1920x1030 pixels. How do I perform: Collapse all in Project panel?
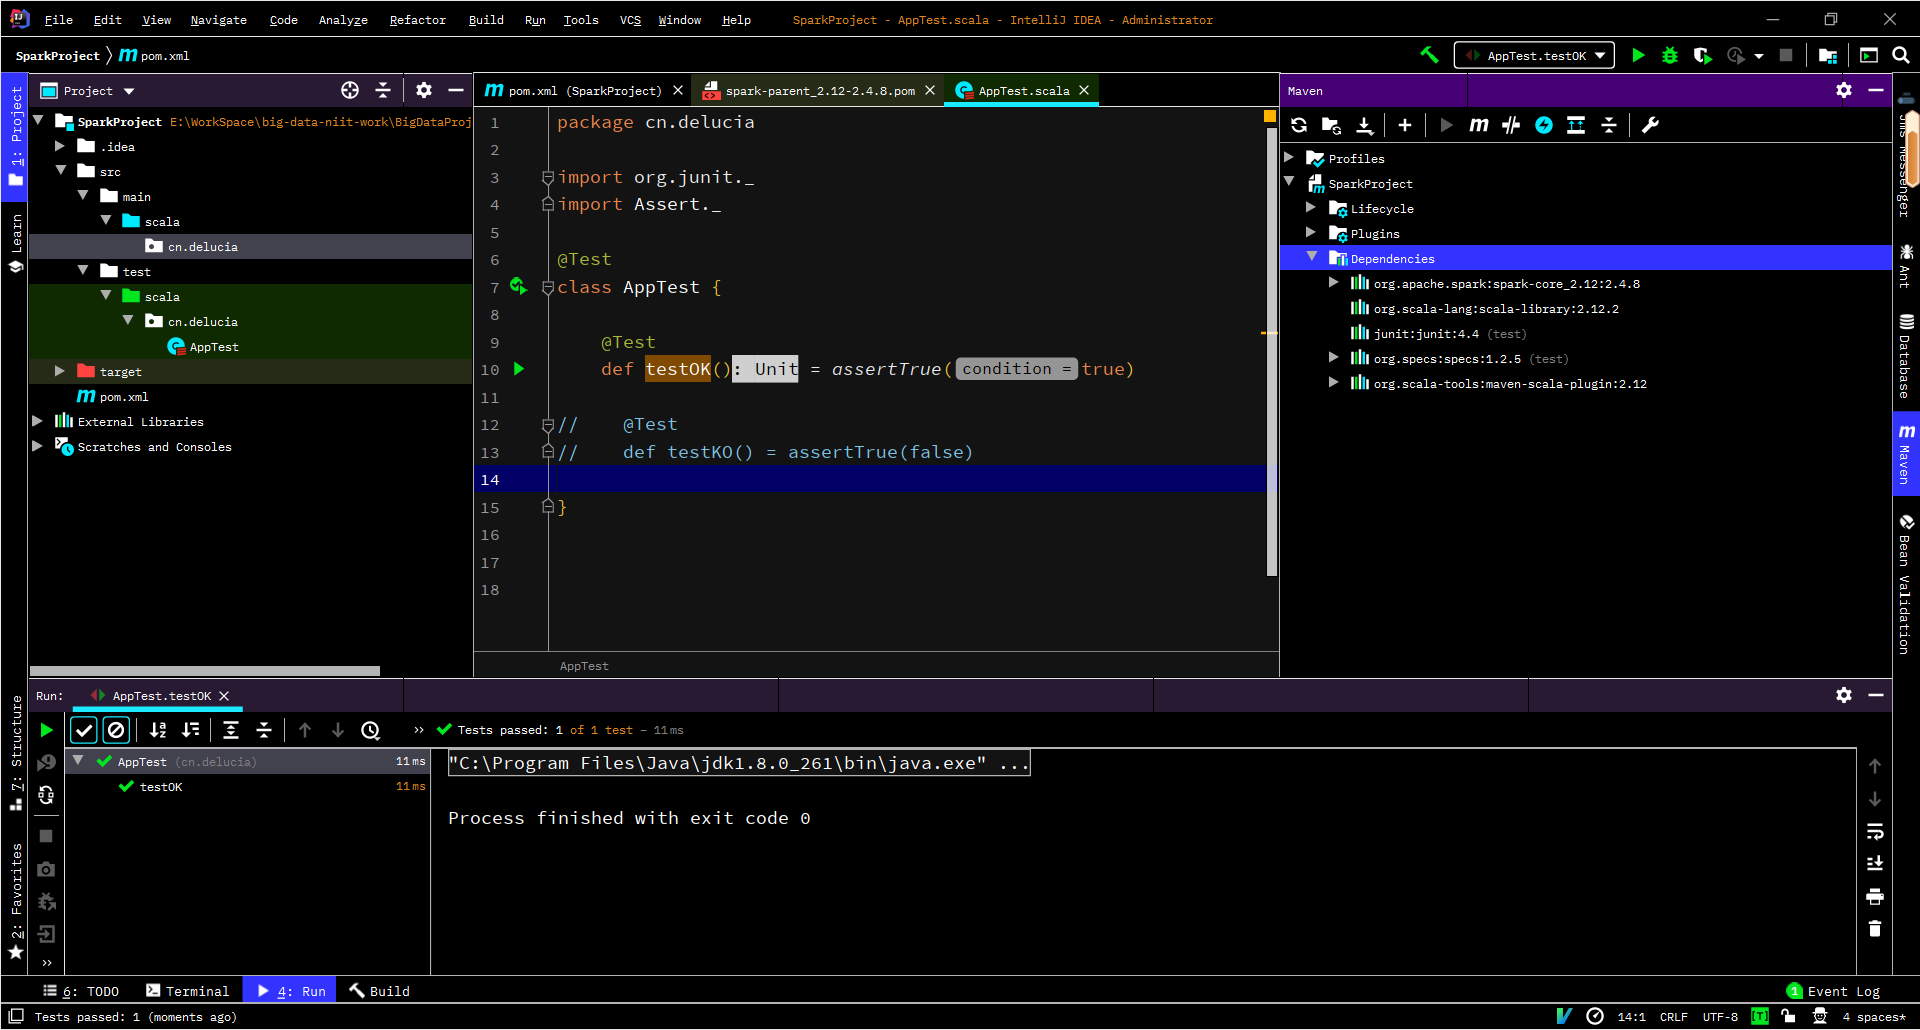tap(383, 90)
